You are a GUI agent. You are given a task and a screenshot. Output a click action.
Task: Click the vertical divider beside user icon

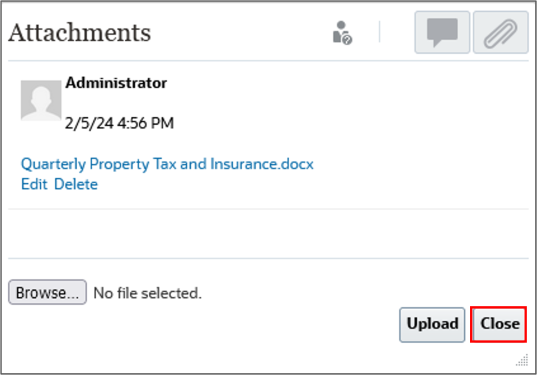379,32
